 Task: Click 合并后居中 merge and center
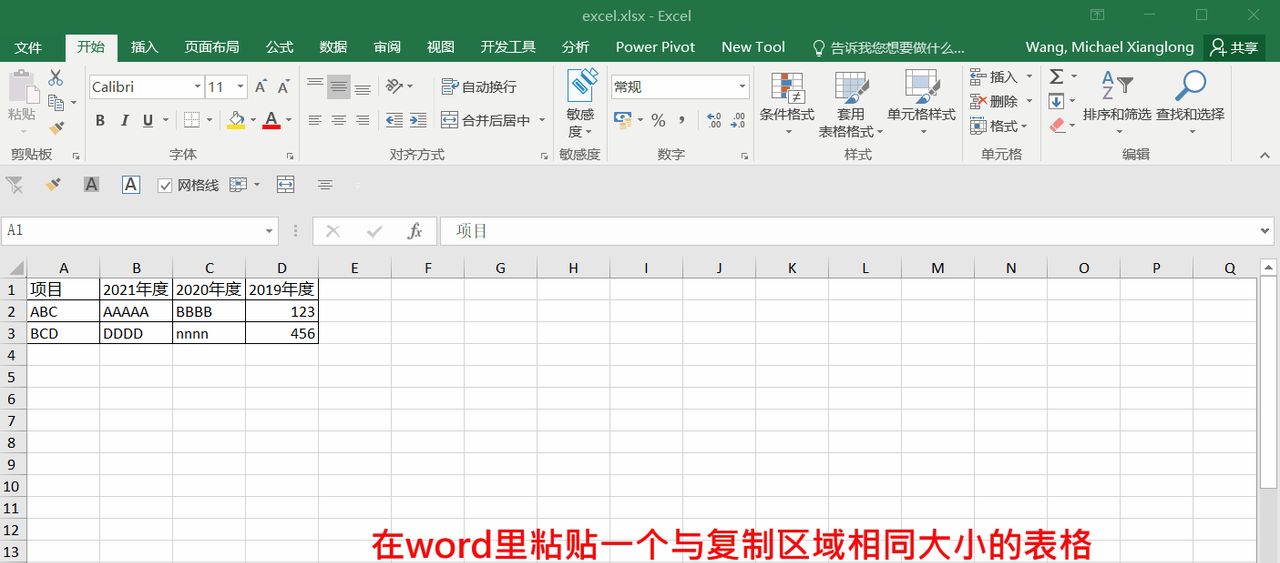coord(487,120)
